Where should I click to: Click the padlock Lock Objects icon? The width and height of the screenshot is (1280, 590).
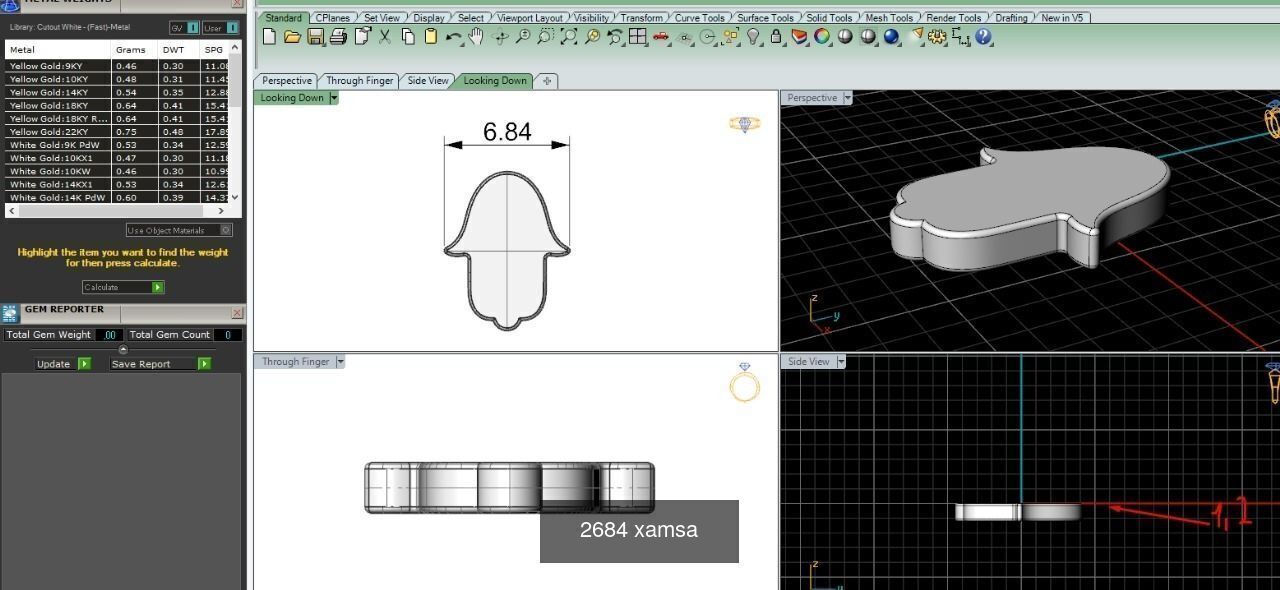pyautogui.click(x=776, y=37)
